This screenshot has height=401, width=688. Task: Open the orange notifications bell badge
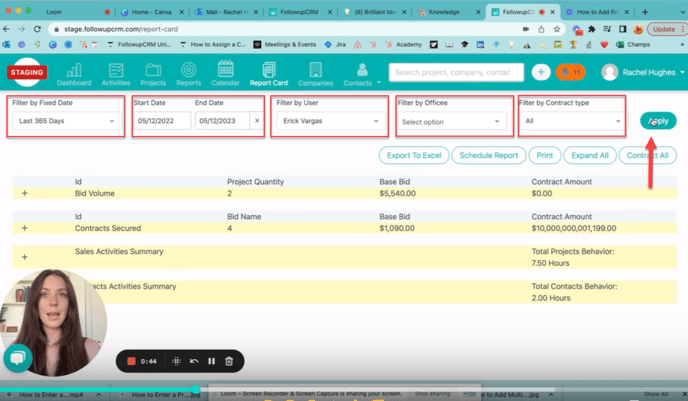(571, 72)
